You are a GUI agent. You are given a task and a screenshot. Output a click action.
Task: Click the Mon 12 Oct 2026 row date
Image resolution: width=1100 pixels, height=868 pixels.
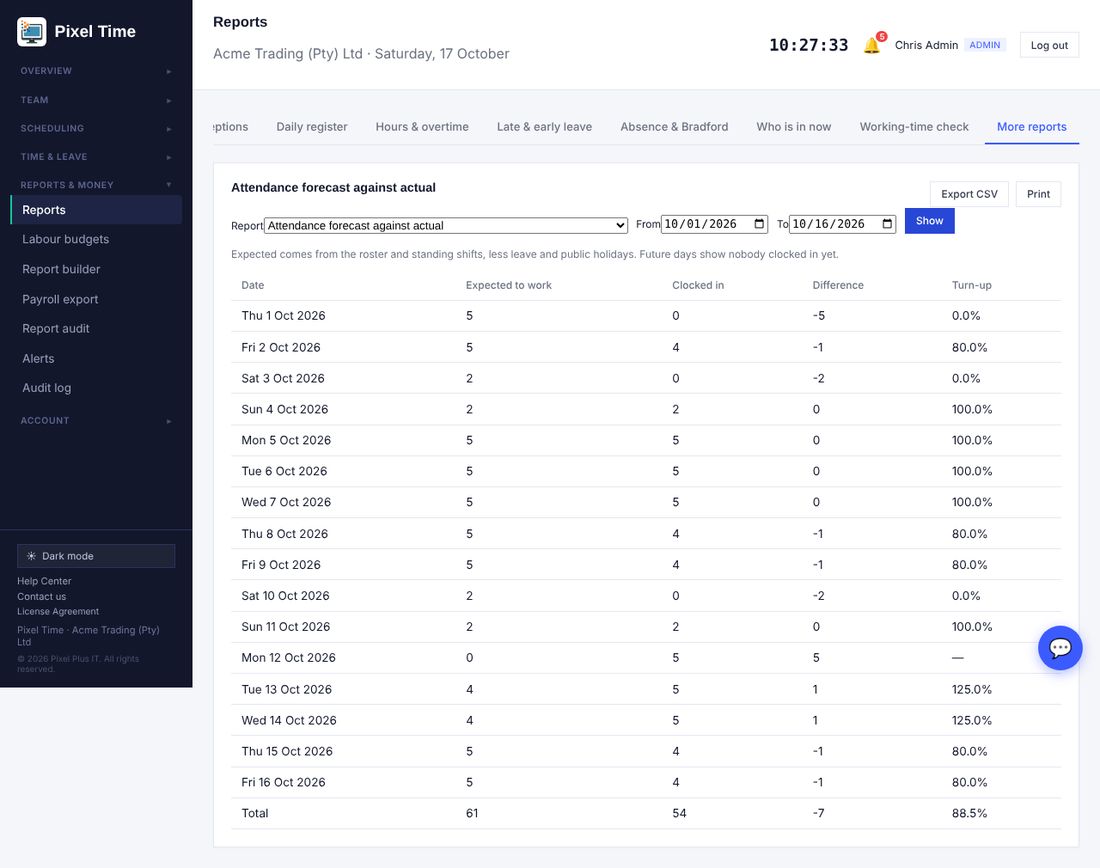(x=288, y=657)
